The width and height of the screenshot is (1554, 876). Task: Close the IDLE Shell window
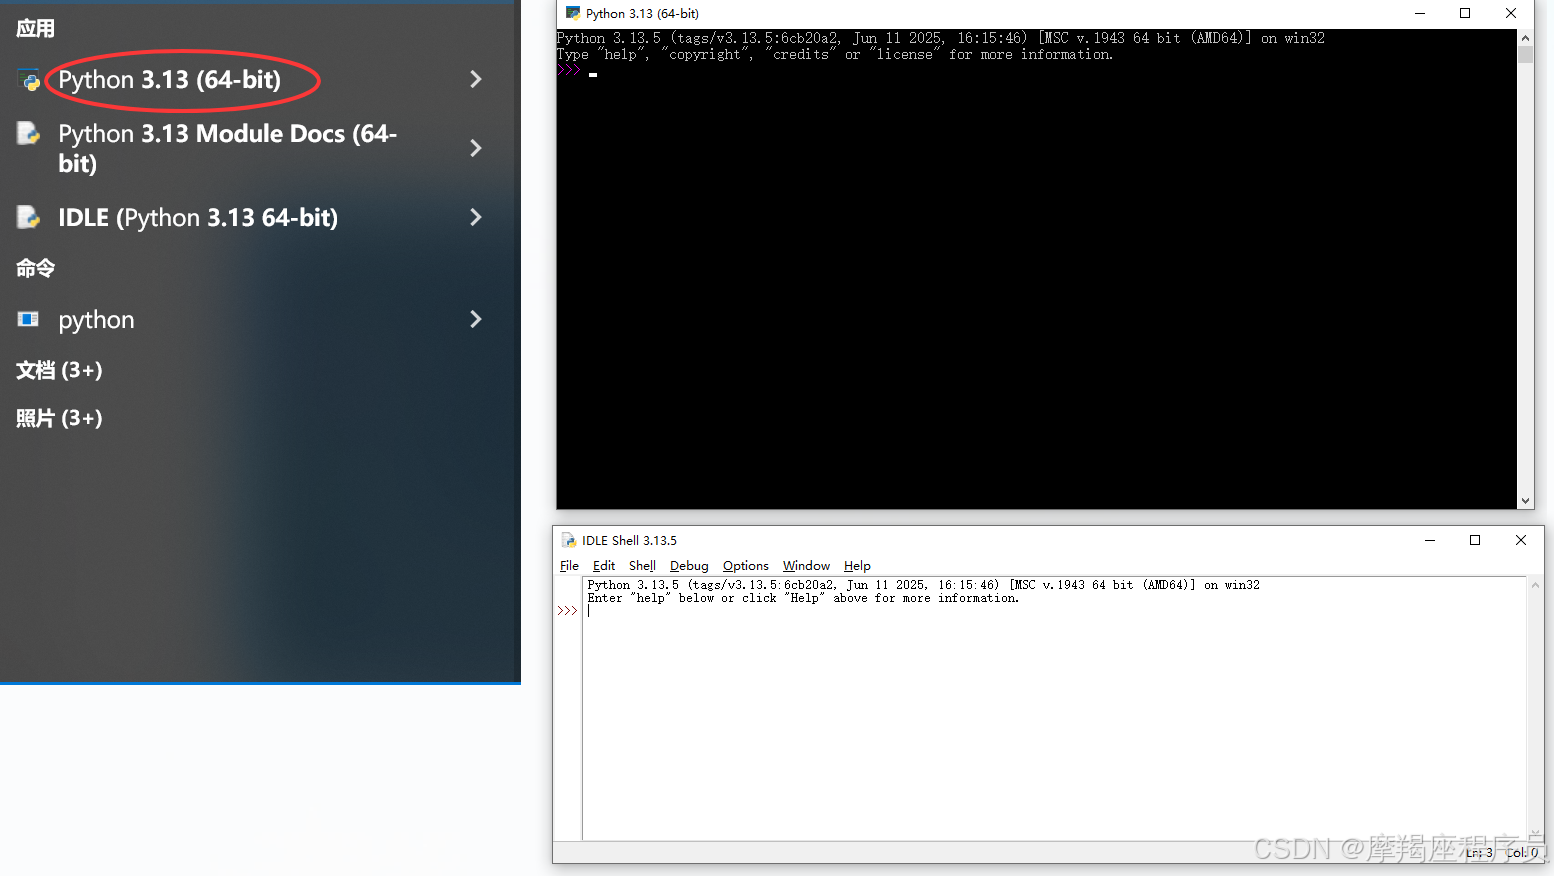tap(1521, 540)
